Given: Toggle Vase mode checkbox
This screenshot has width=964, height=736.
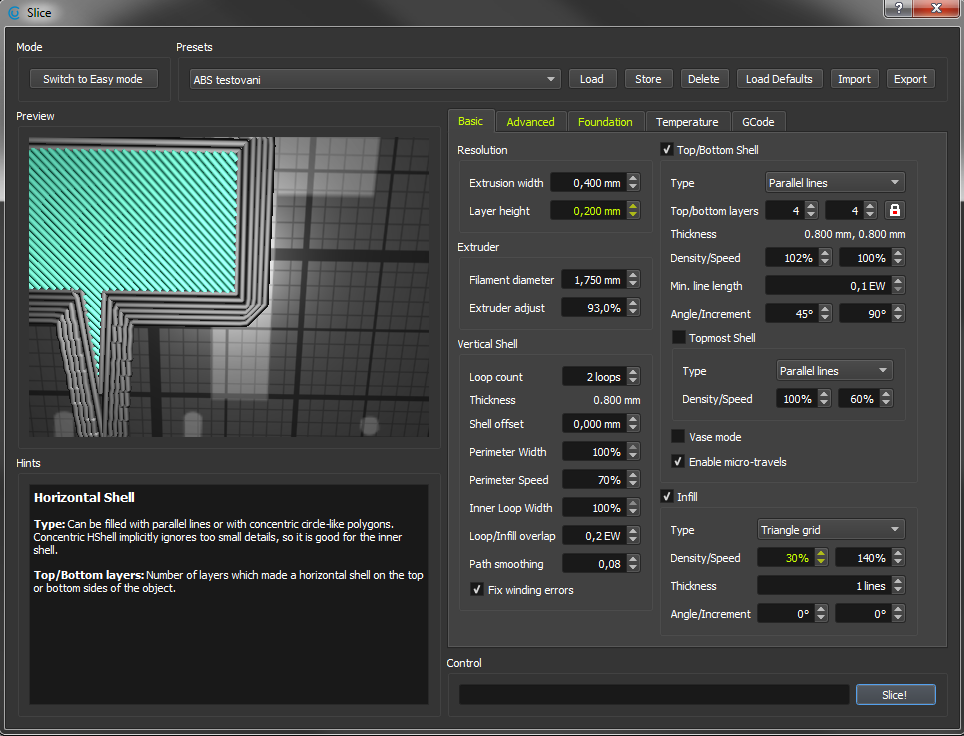Looking at the screenshot, I should pos(679,437).
